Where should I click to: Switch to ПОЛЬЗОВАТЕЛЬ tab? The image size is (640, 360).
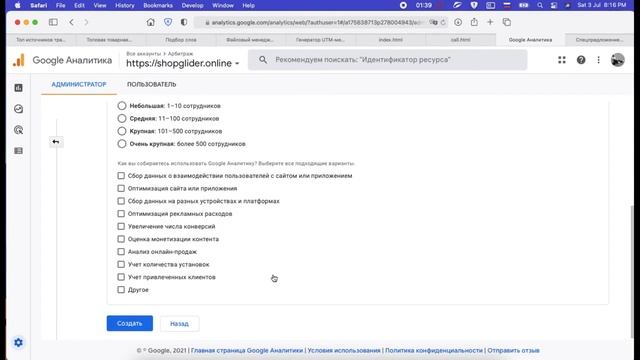[x=151, y=84]
